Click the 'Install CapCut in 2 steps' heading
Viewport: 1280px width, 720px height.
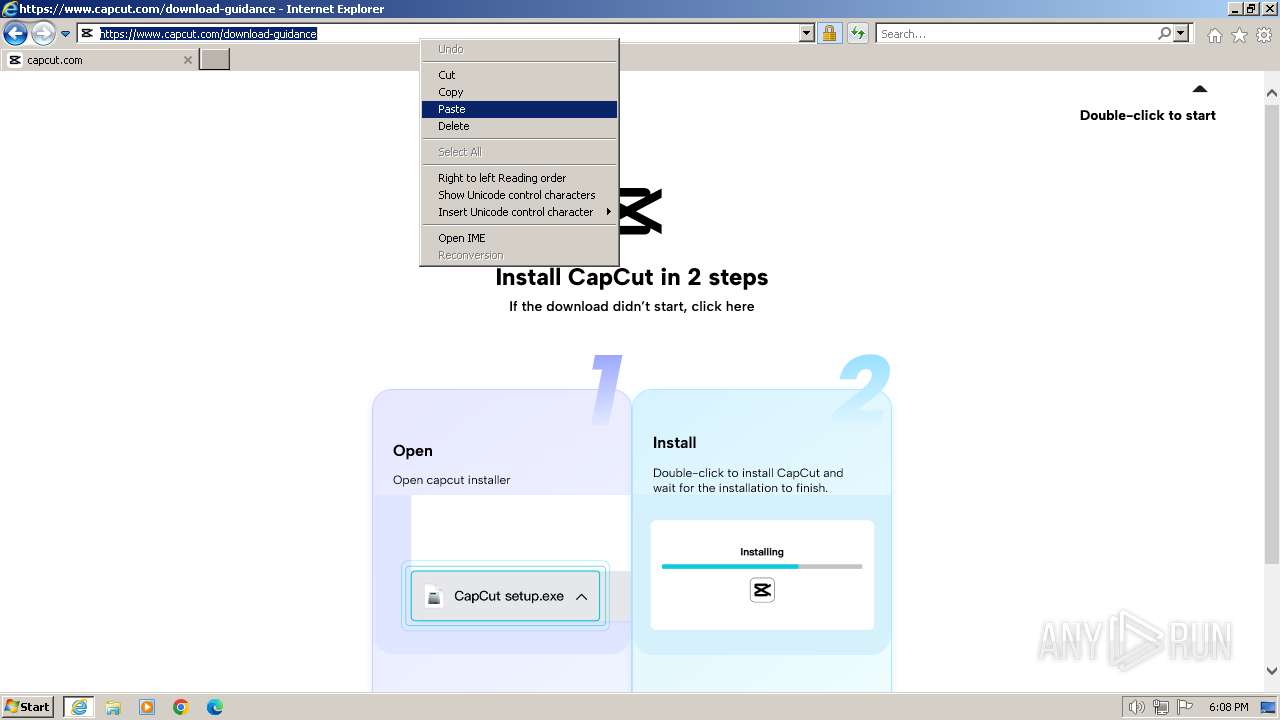[632, 277]
